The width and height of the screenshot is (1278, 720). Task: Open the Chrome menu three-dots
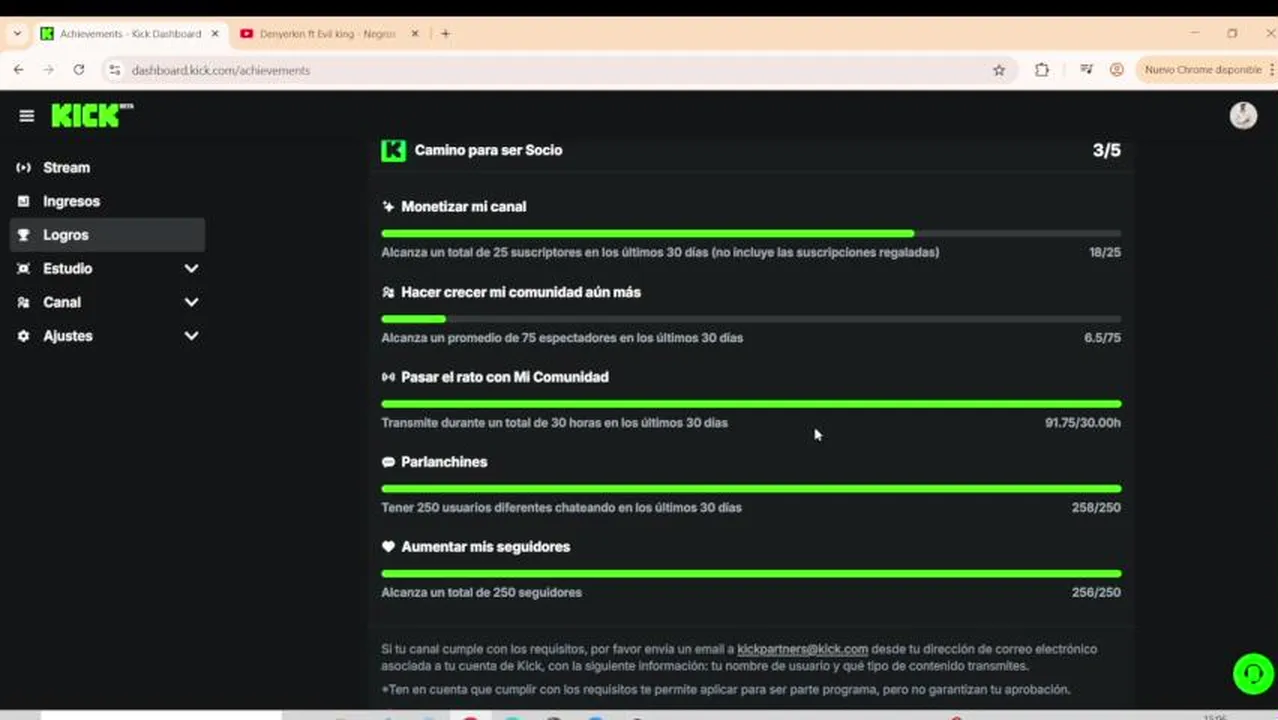(x=1271, y=70)
